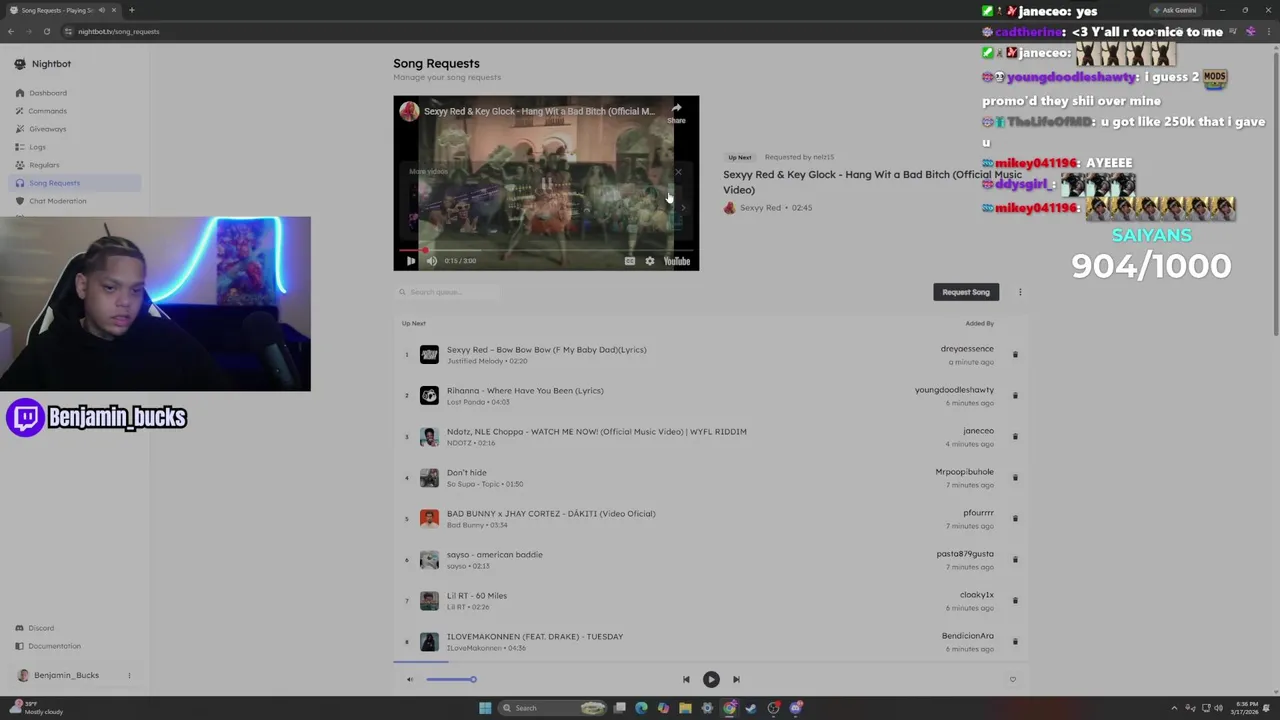Select the Don't hide song title
1280x720 pixels.
click(x=467, y=473)
